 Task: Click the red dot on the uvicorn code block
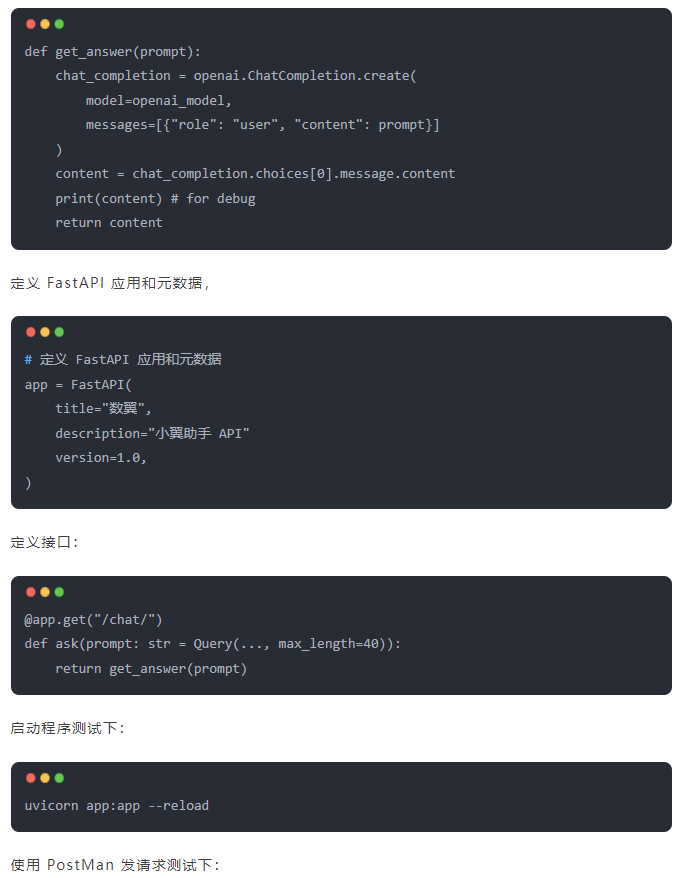pos(31,778)
